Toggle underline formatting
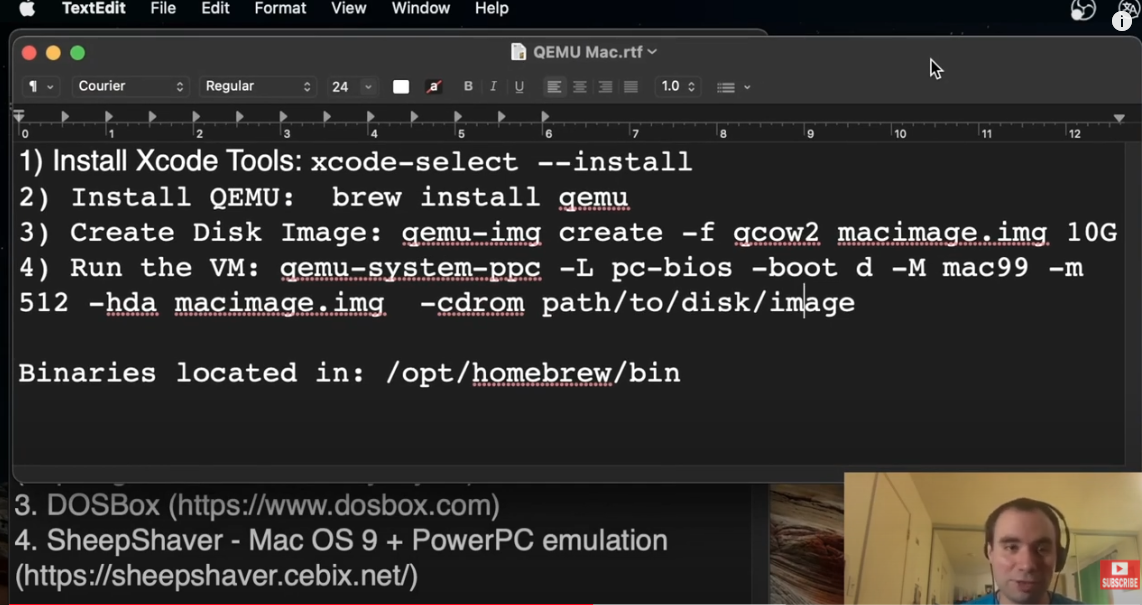Viewport: 1142px width, 605px height. pyautogui.click(x=519, y=87)
